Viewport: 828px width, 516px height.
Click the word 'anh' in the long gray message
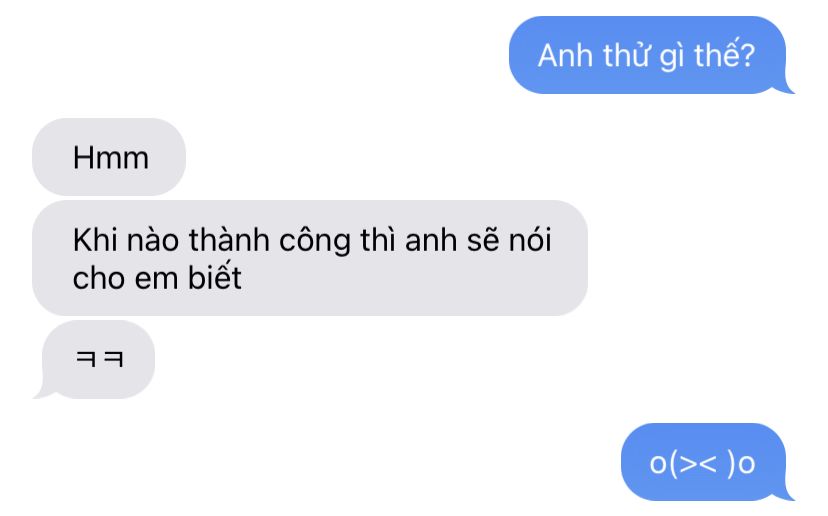click(431, 240)
